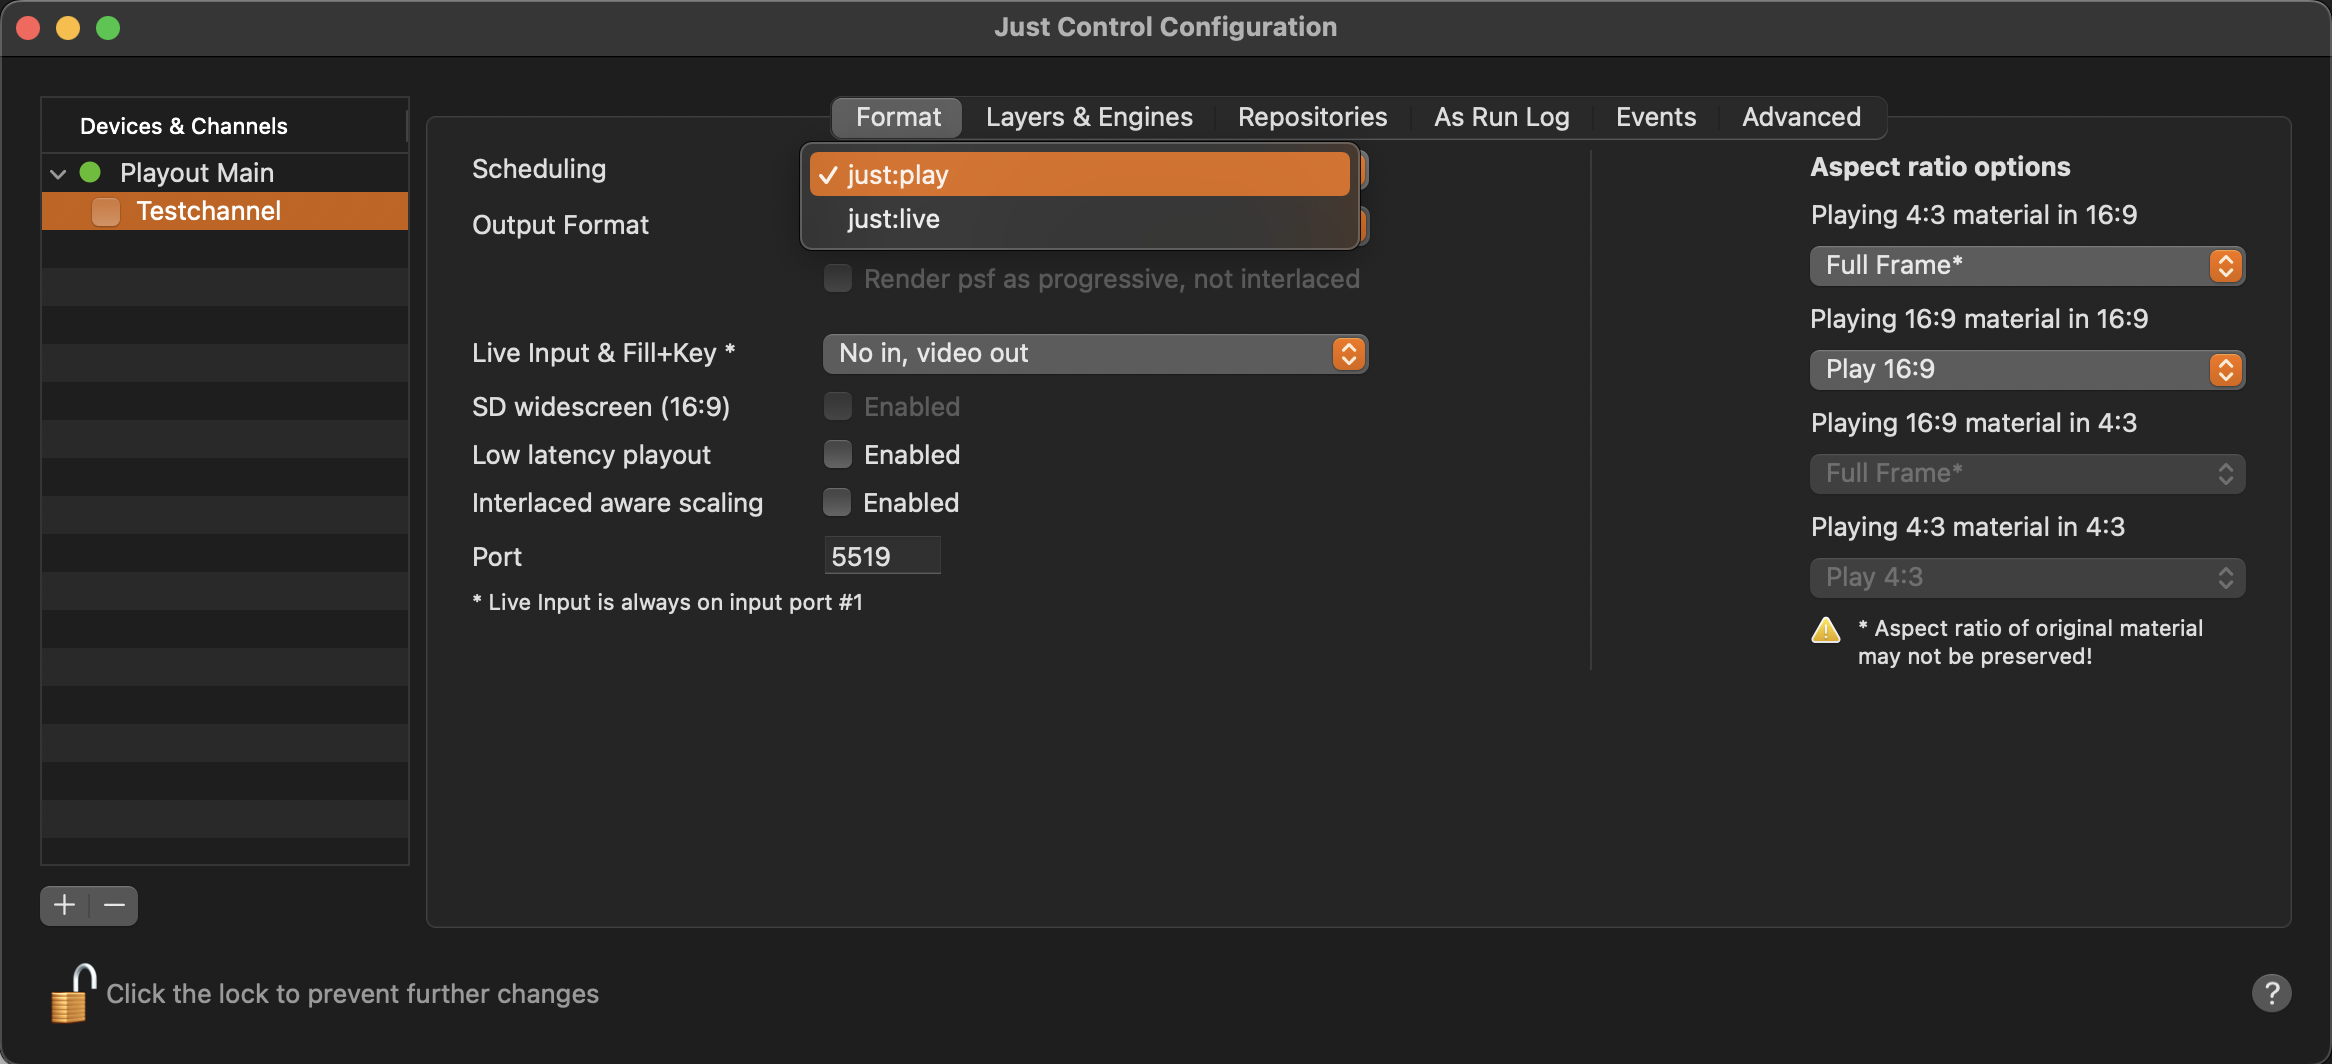Click the lock icon to prevent changes

[73, 993]
